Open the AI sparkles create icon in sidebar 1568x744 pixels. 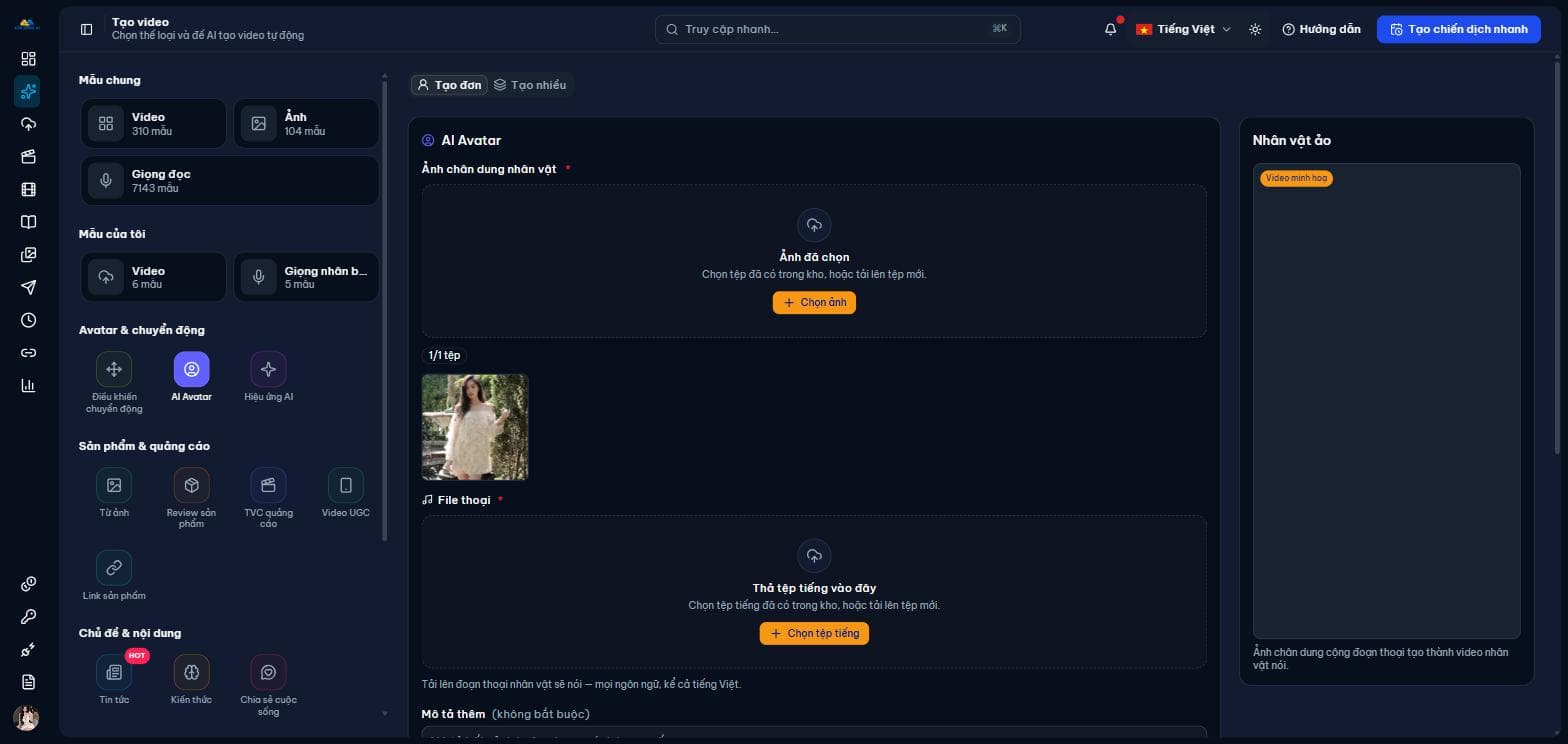(x=28, y=92)
